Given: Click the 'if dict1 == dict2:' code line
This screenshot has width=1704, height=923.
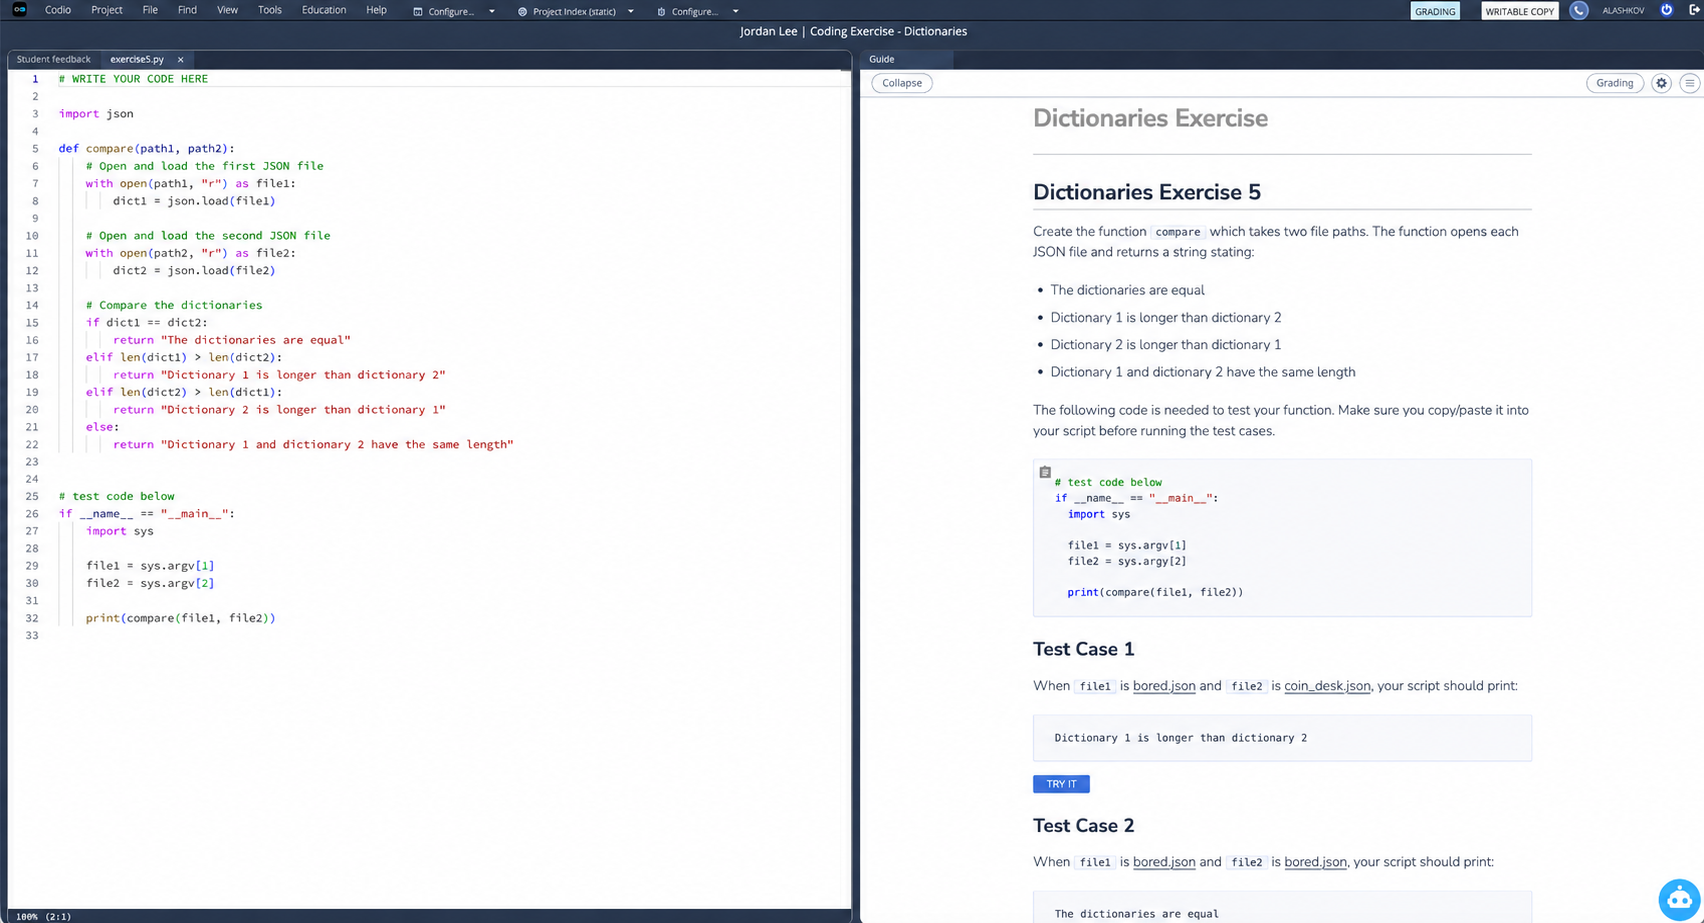Looking at the screenshot, I should click(x=147, y=323).
